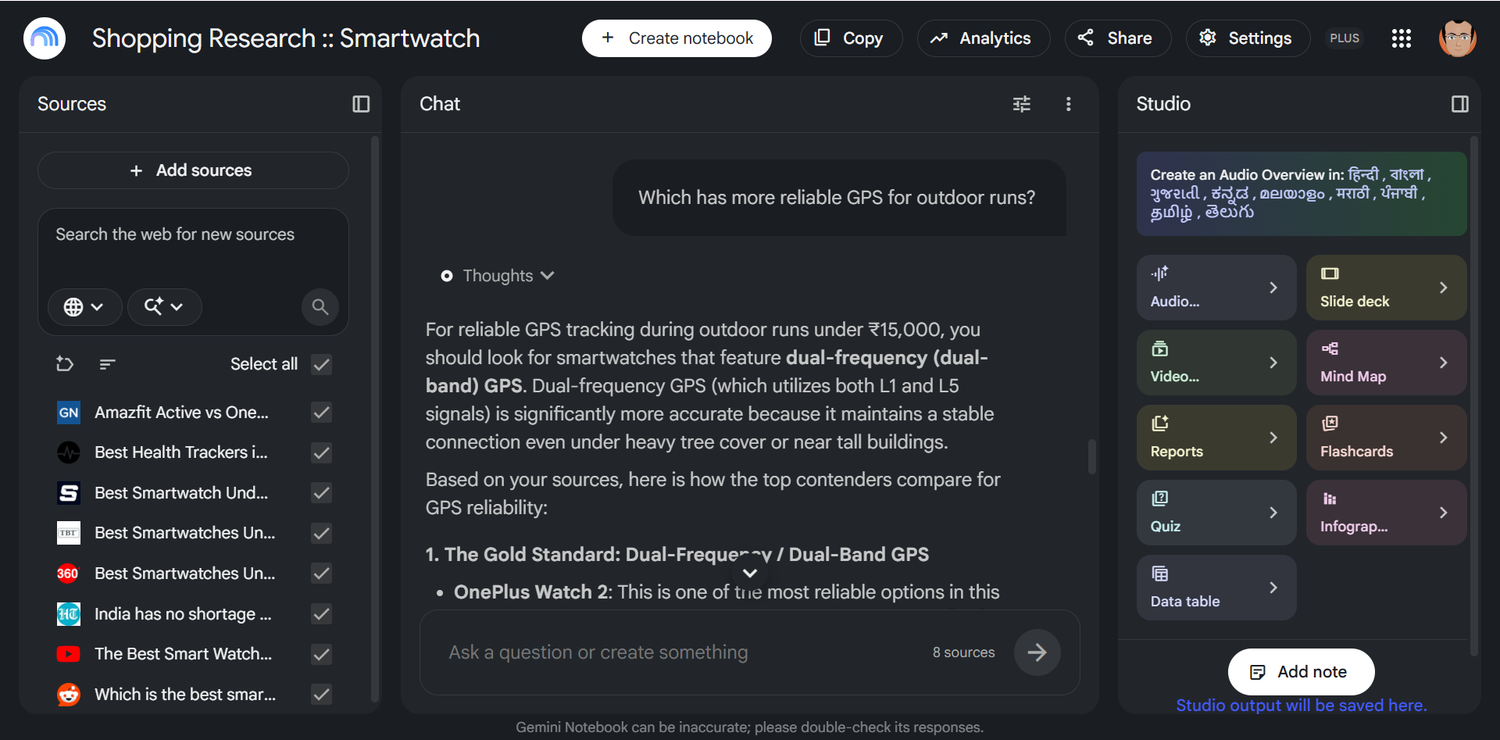Expand the Thoughts section

click(x=498, y=276)
